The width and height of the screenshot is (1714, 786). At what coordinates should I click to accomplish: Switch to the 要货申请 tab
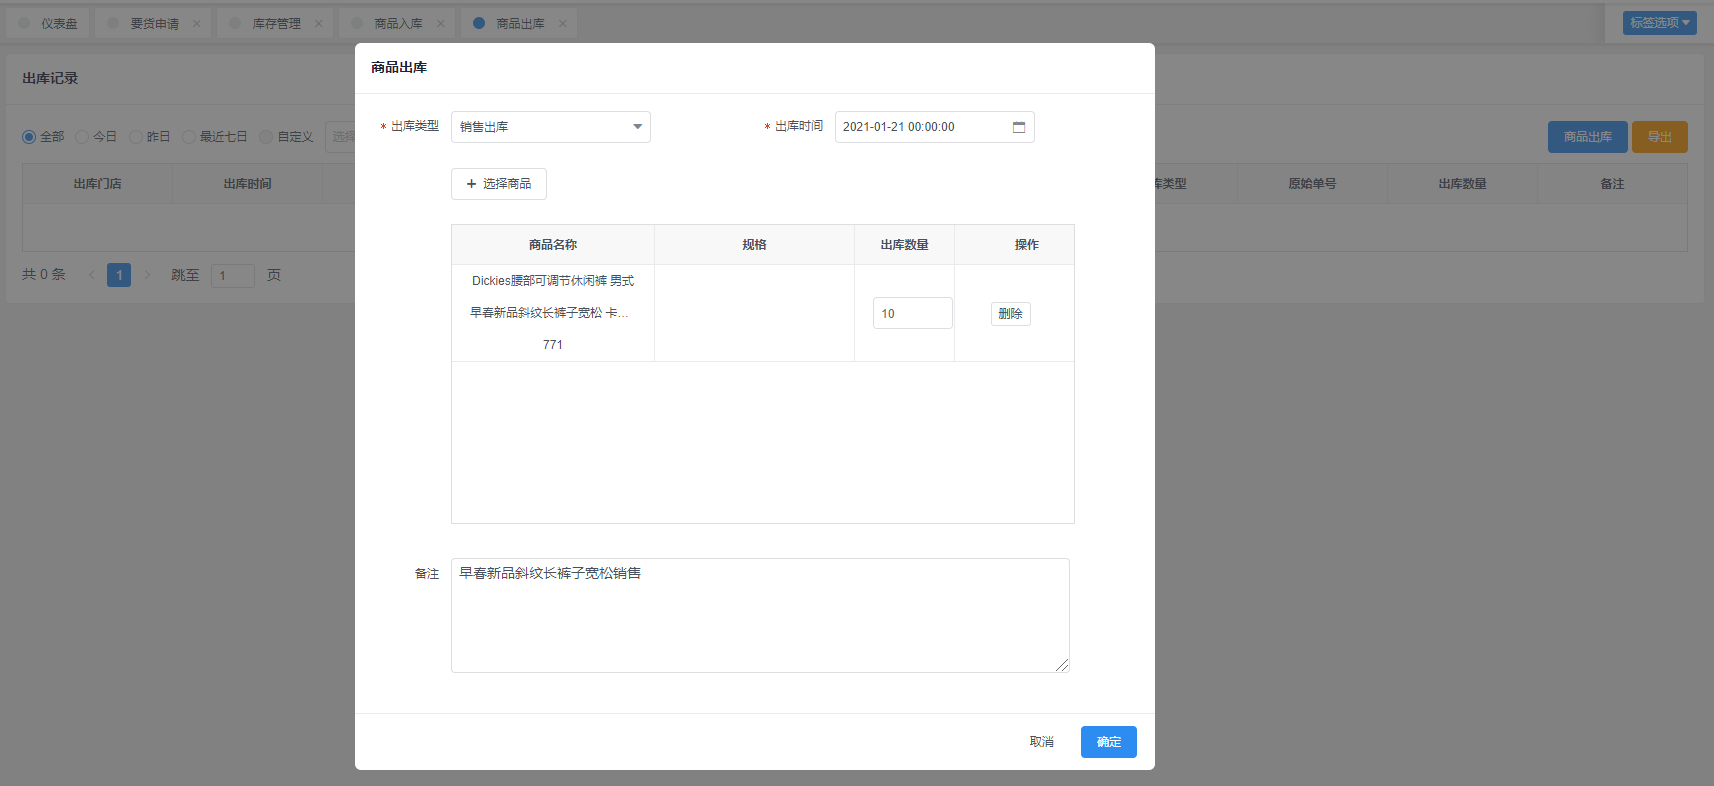click(x=153, y=24)
